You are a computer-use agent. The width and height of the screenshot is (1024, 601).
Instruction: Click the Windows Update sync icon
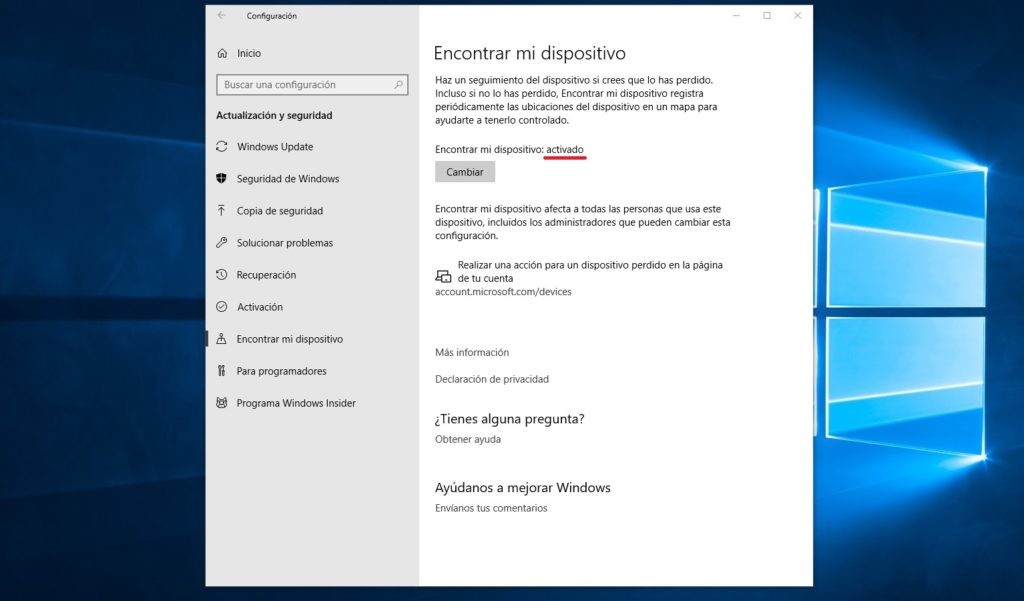(221, 146)
